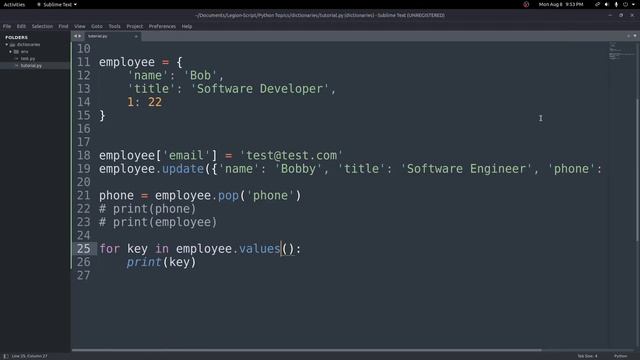This screenshot has height=360, width=640.
Task: Click the Activities button
Action: 14,4
